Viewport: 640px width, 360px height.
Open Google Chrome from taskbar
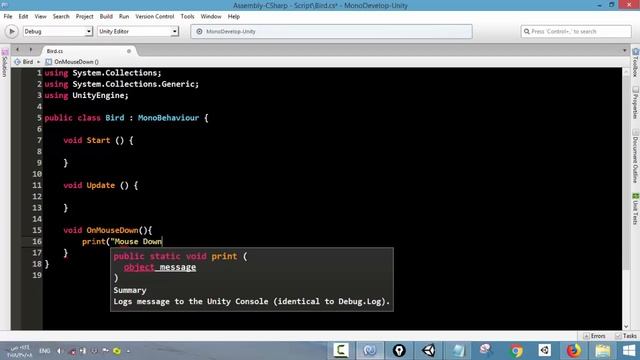click(516, 350)
